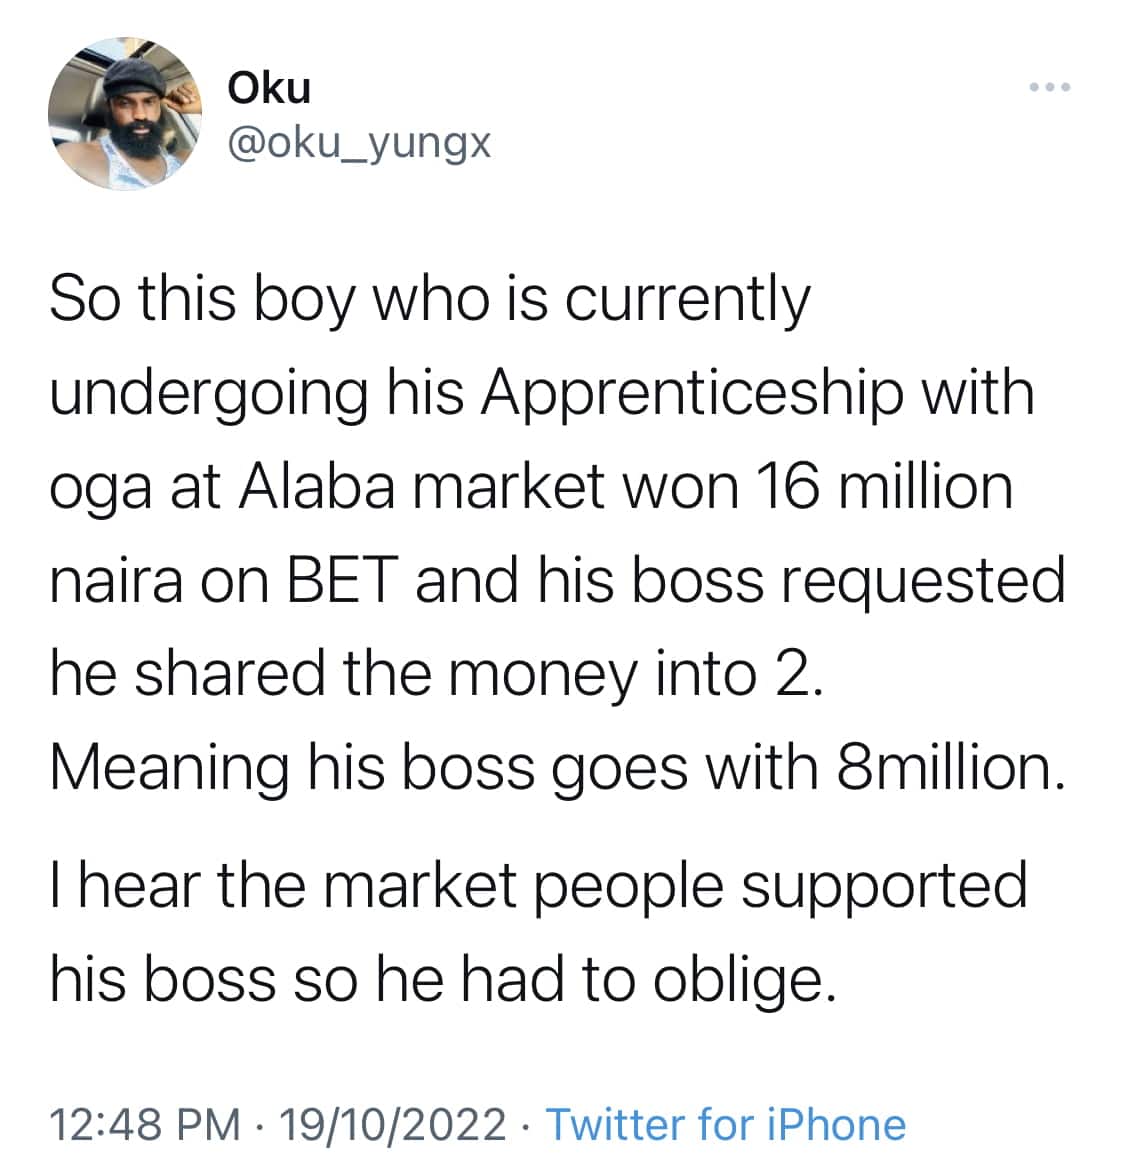Tap the word Apprenticeship in the tweet
Screen dimensions: 1125x1174
pyautogui.click(x=692, y=395)
